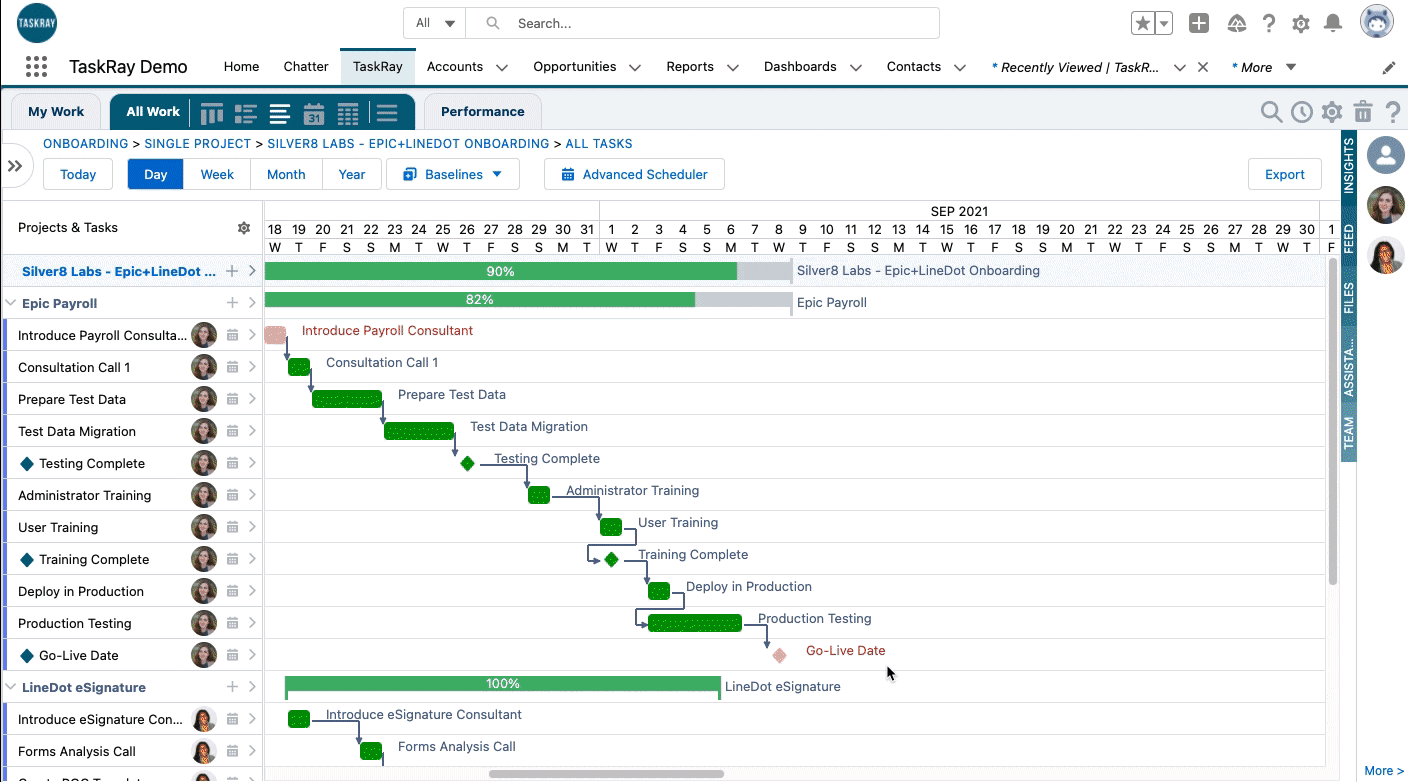Switch to Calendar view icon
This screenshot has width=1408, height=782.
tap(314, 112)
